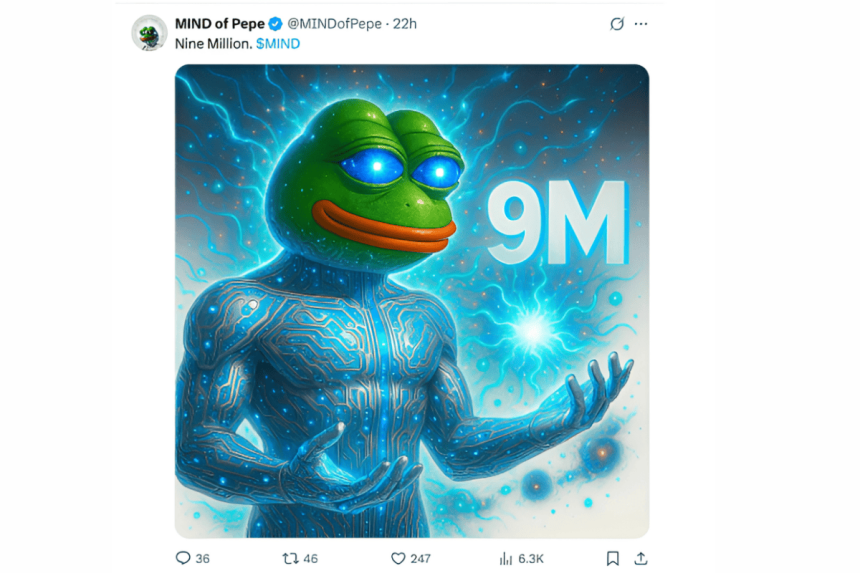Click the repost arrows icon
This screenshot has width=860, height=573.
(290, 558)
